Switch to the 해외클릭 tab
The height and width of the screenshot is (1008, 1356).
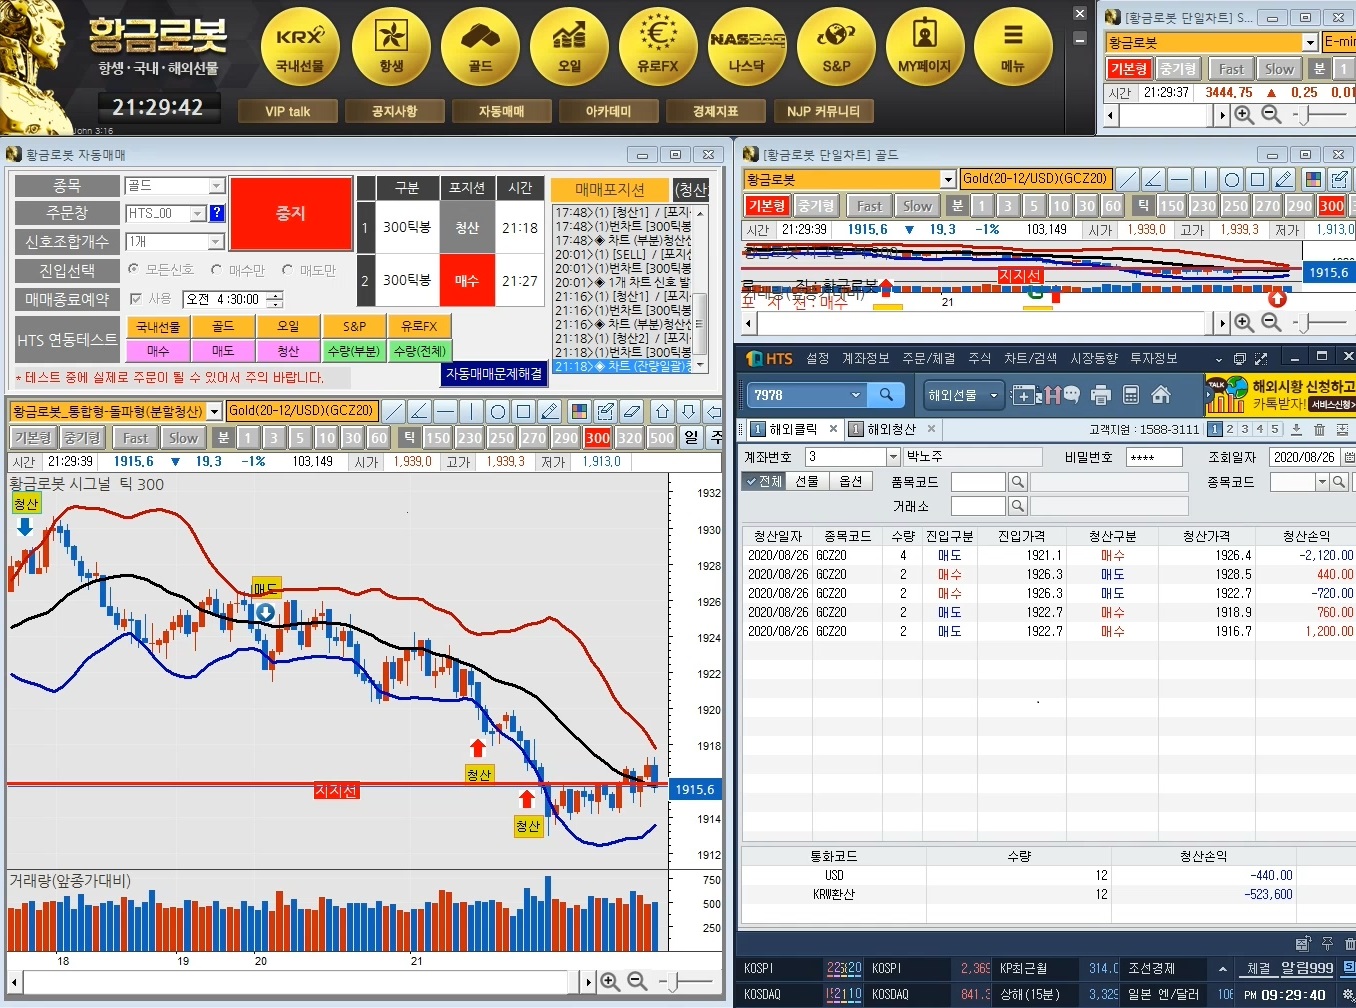tap(793, 429)
